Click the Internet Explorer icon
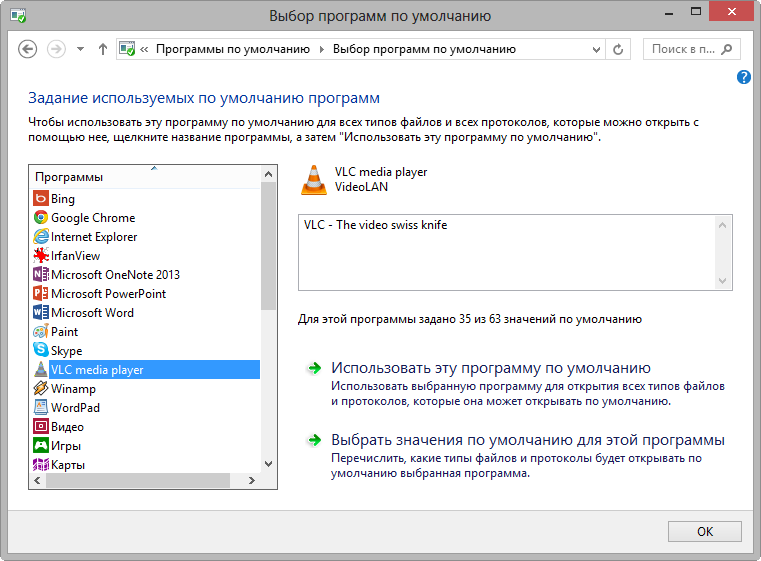761x561 pixels. [41, 237]
